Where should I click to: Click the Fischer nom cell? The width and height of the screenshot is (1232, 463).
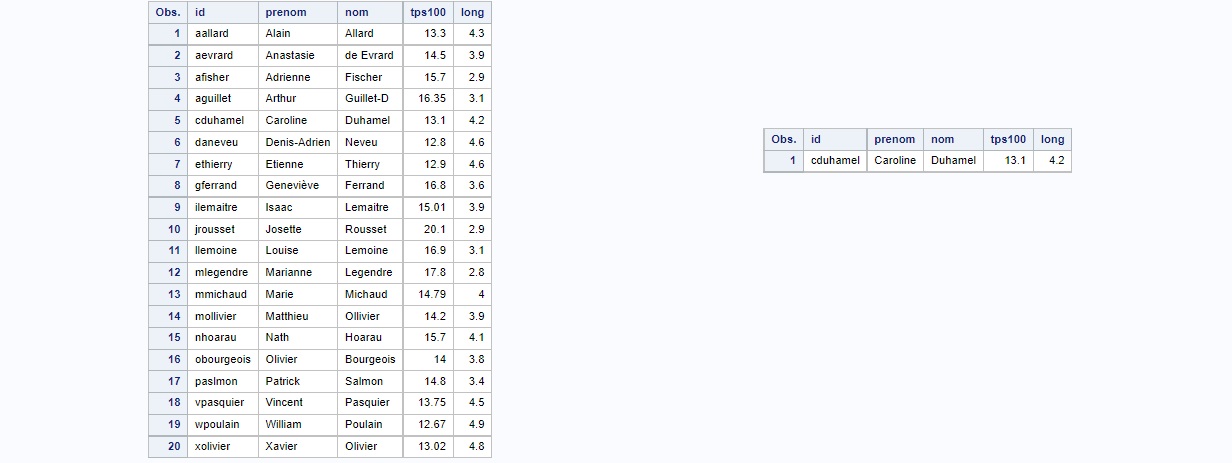point(362,77)
